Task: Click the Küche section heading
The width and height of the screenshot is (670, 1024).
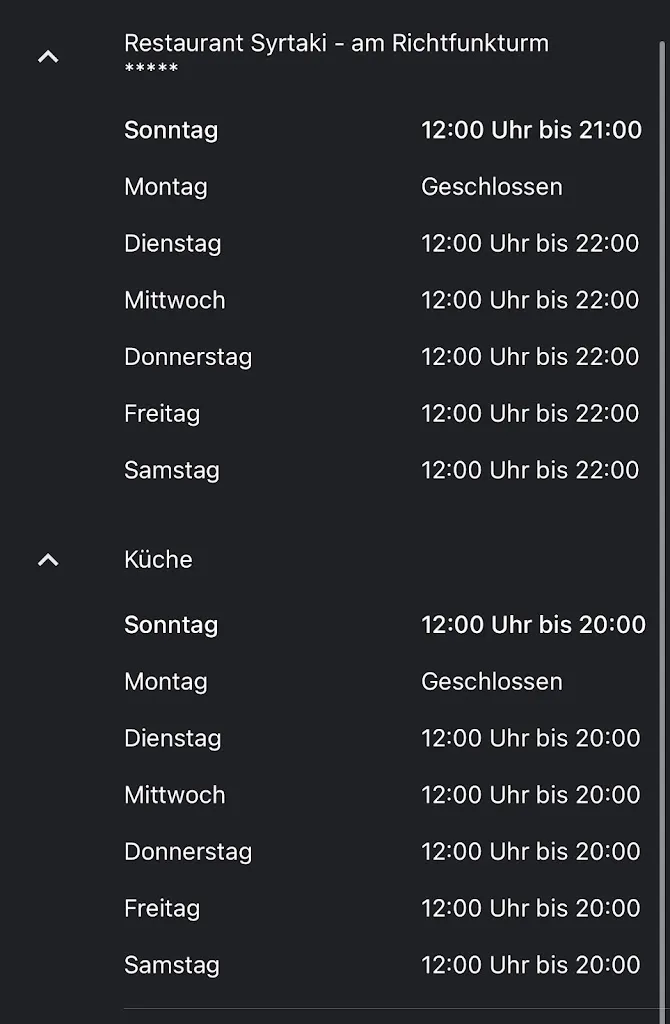Action: click(158, 559)
